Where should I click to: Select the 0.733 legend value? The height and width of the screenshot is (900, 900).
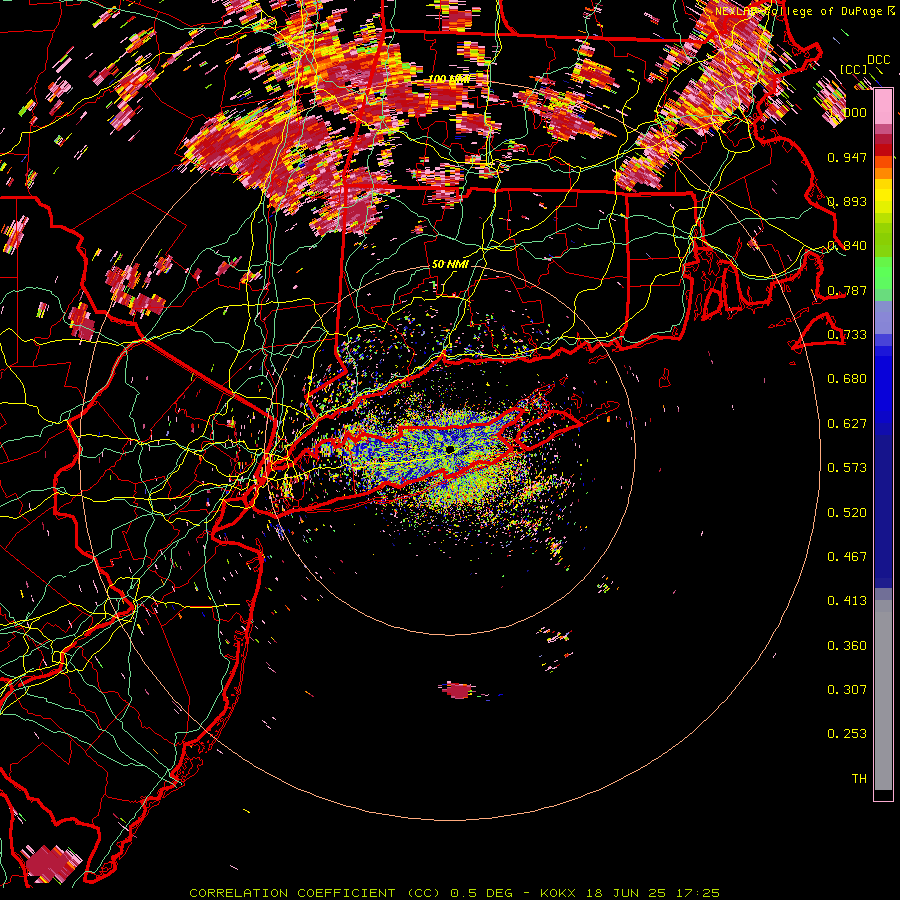click(847, 335)
